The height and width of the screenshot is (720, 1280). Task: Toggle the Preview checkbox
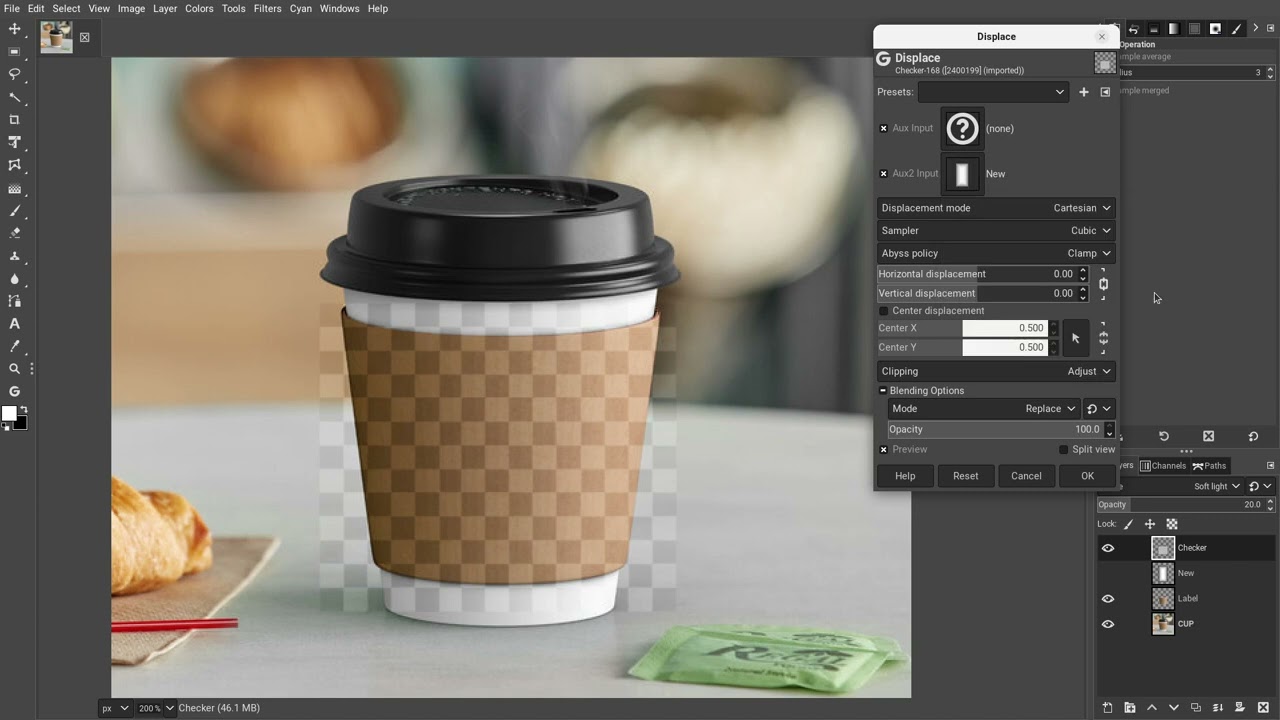(883, 450)
